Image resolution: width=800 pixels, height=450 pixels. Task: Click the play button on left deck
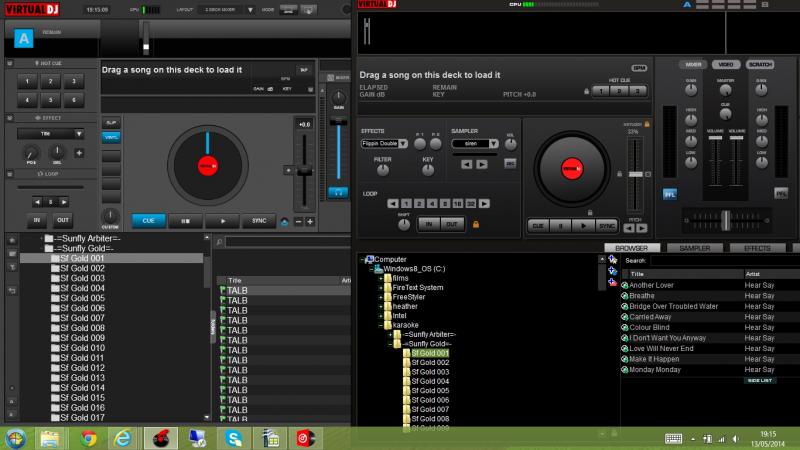tap(222, 221)
